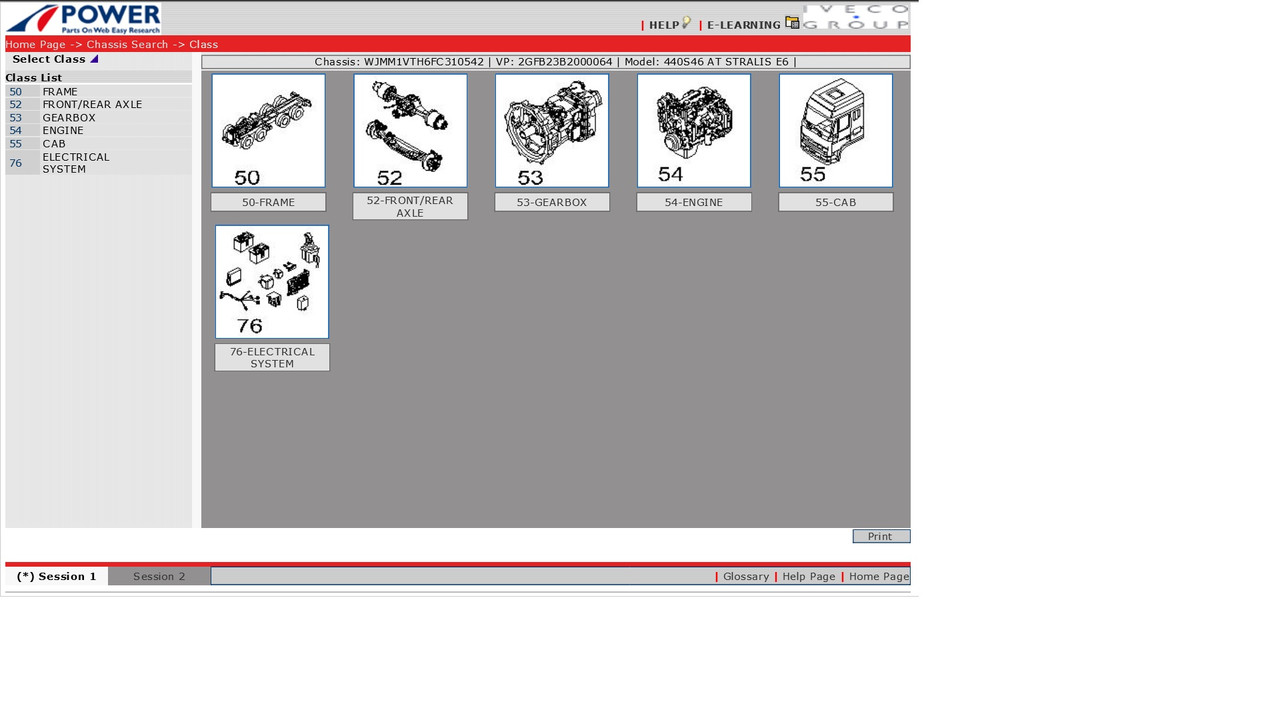1280x720 pixels.
Task: Click Class in breadcrumb
Action: (203, 44)
